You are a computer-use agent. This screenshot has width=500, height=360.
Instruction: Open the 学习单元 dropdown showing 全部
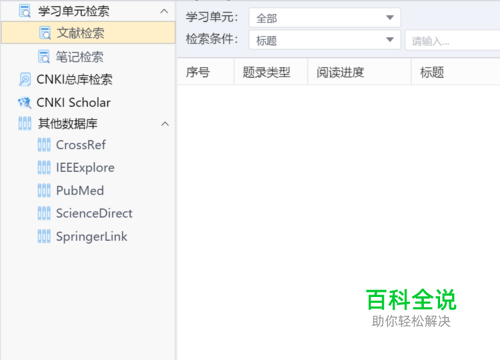tap(325, 18)
